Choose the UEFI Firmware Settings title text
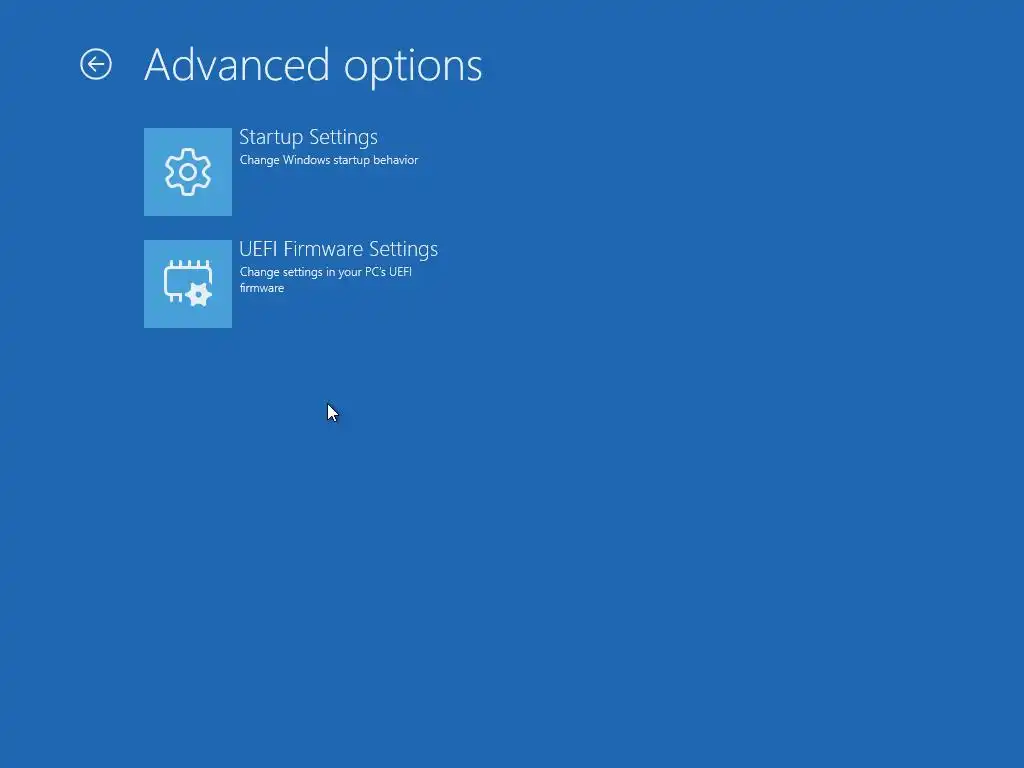The width and height of the screenshot is (1024, 768). (x=338, y=249)
